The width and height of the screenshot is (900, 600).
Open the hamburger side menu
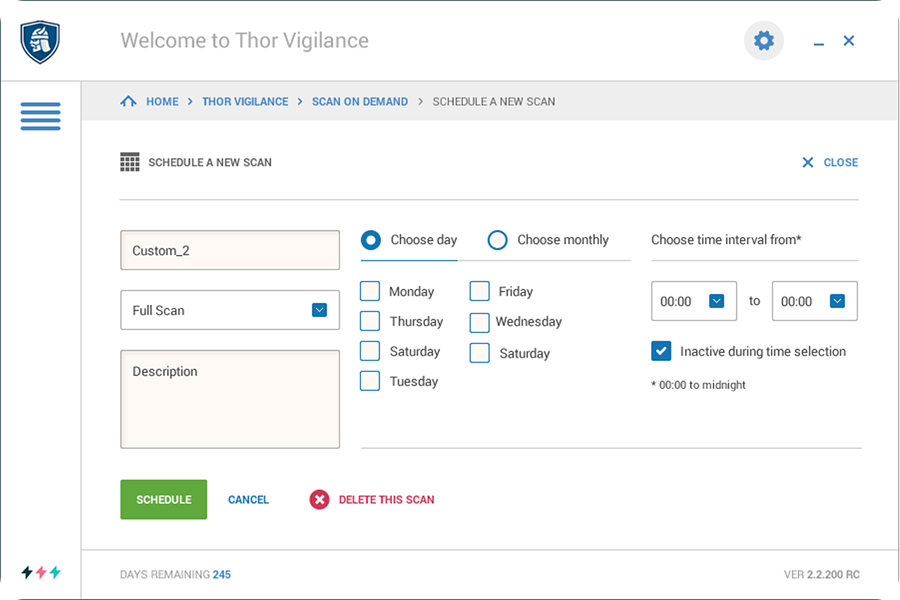click(x=40, y=116)
